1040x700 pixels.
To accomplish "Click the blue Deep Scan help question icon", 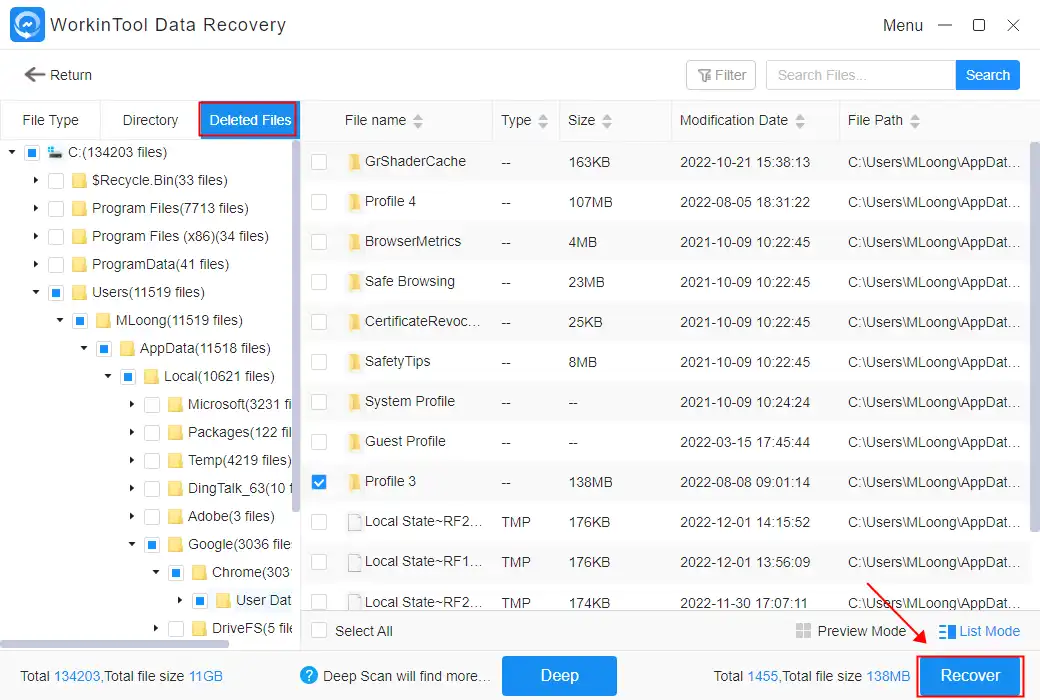I will [x=308, y=675].
